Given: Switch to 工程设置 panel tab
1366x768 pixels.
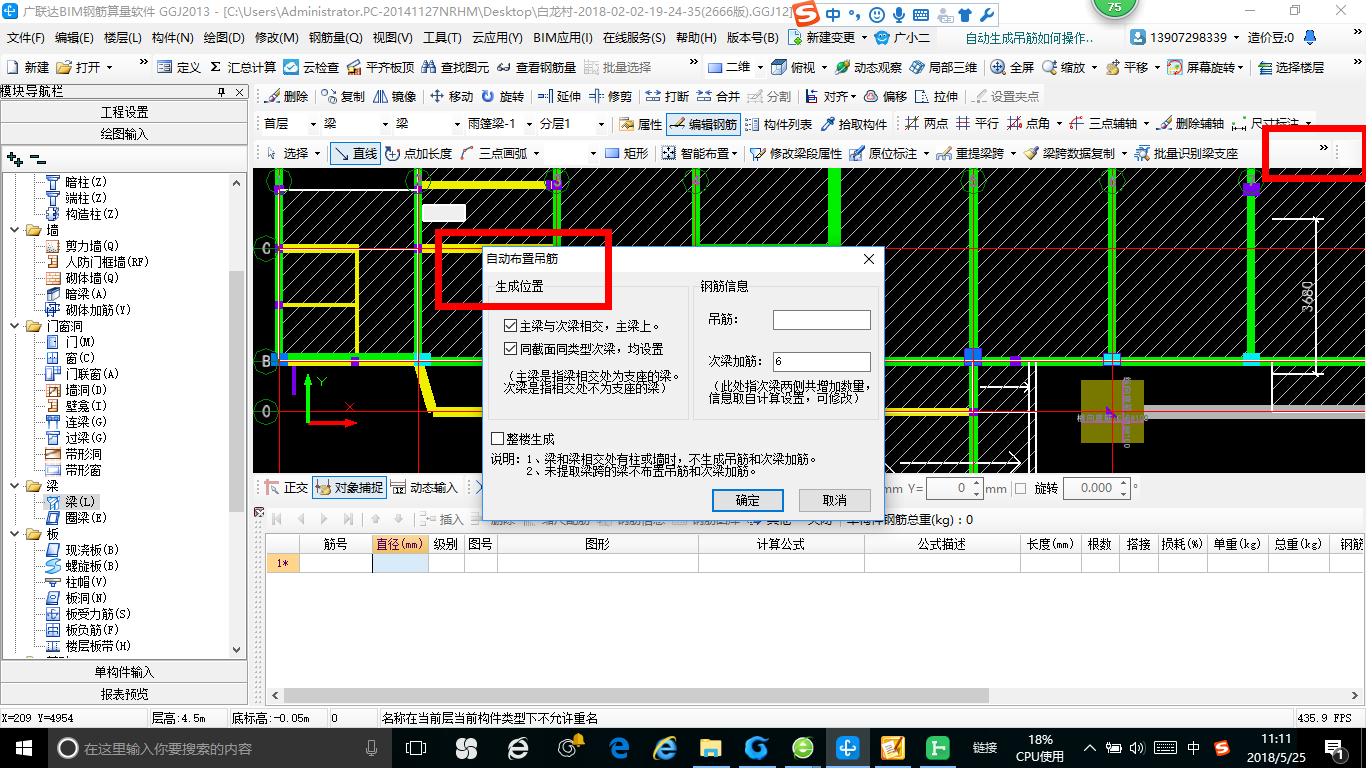Looking at the screenshot, I should (x=124, y=112).
